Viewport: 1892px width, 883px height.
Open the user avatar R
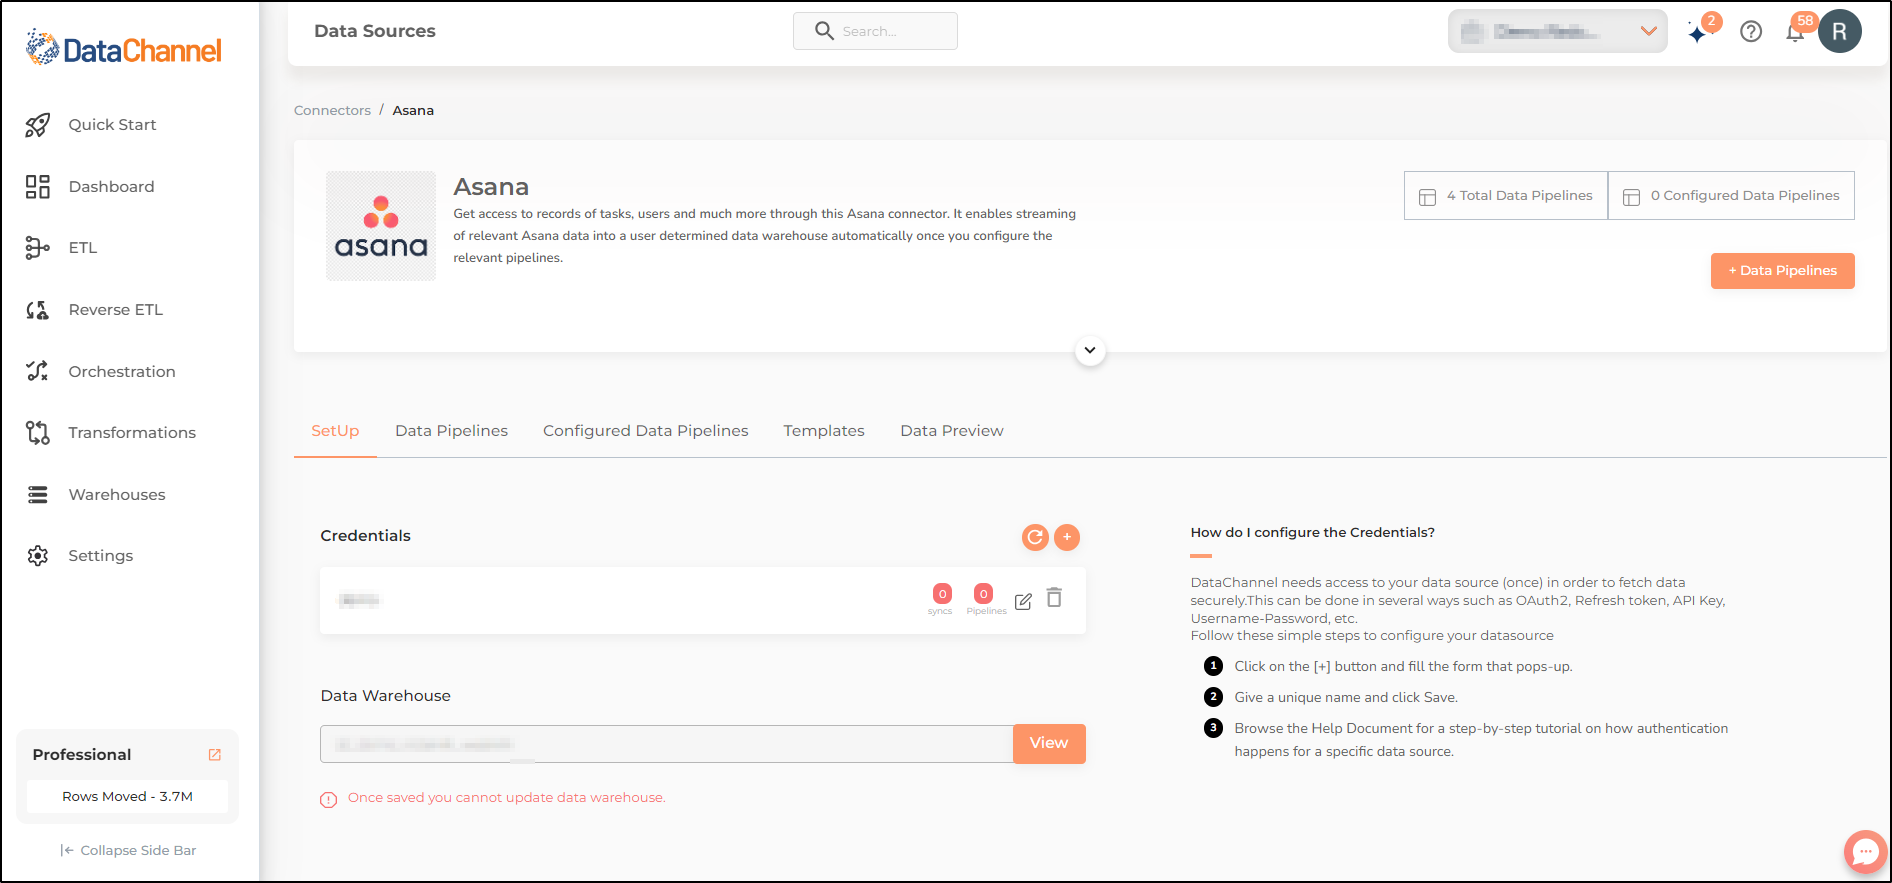pos(1840,31)
